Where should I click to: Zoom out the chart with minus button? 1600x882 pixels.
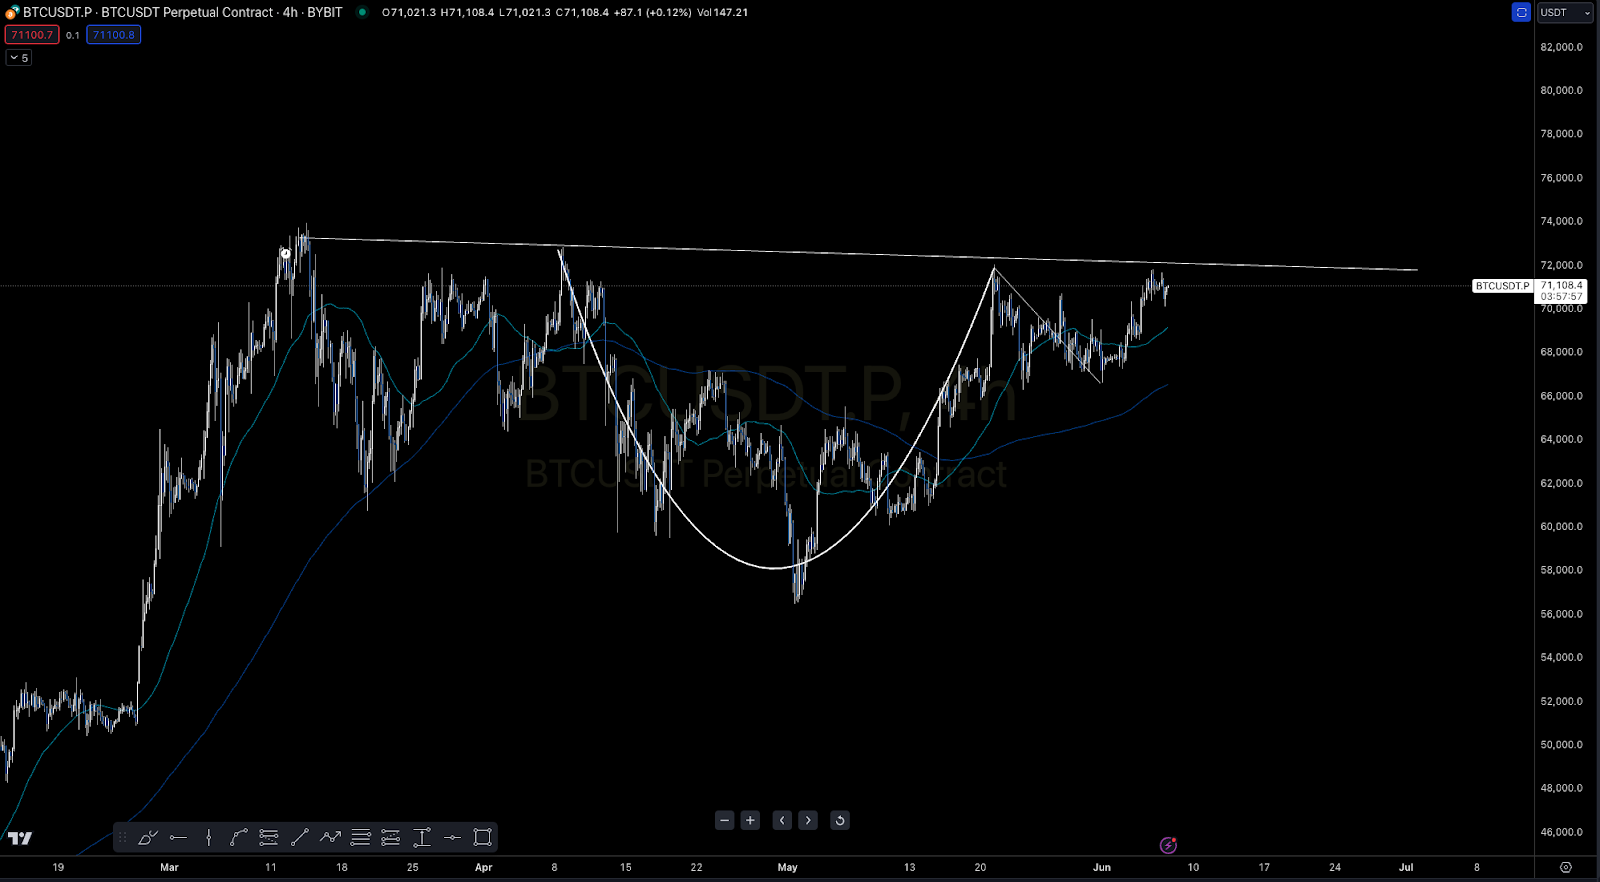725,820
